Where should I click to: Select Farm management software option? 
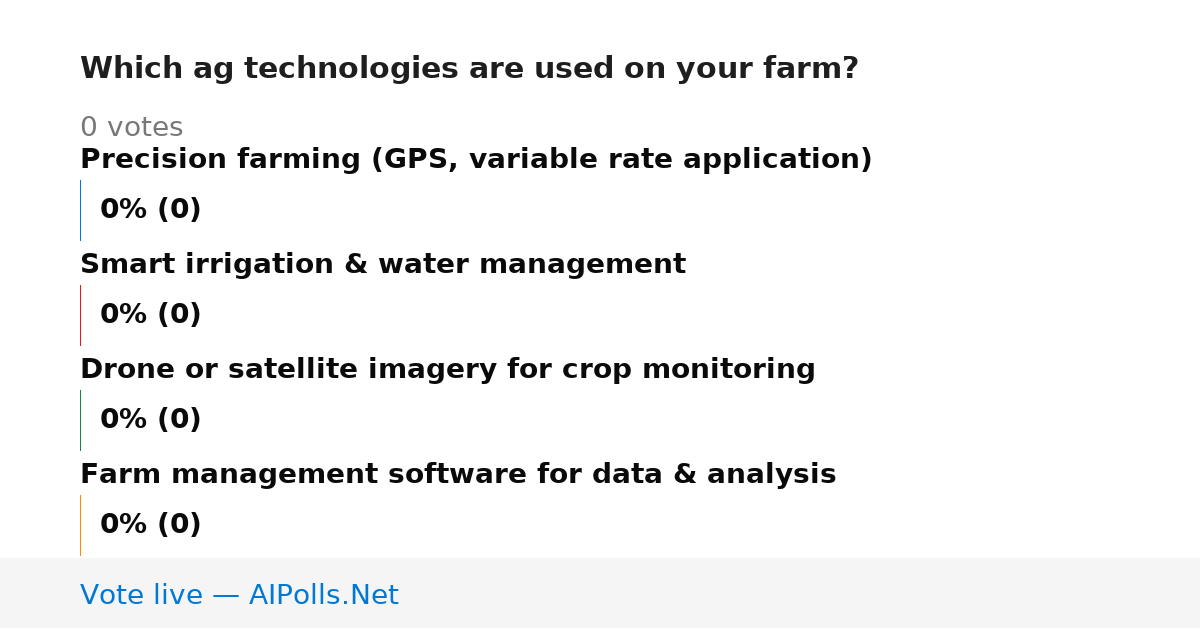pyautogui.click(x=458, y=475)
